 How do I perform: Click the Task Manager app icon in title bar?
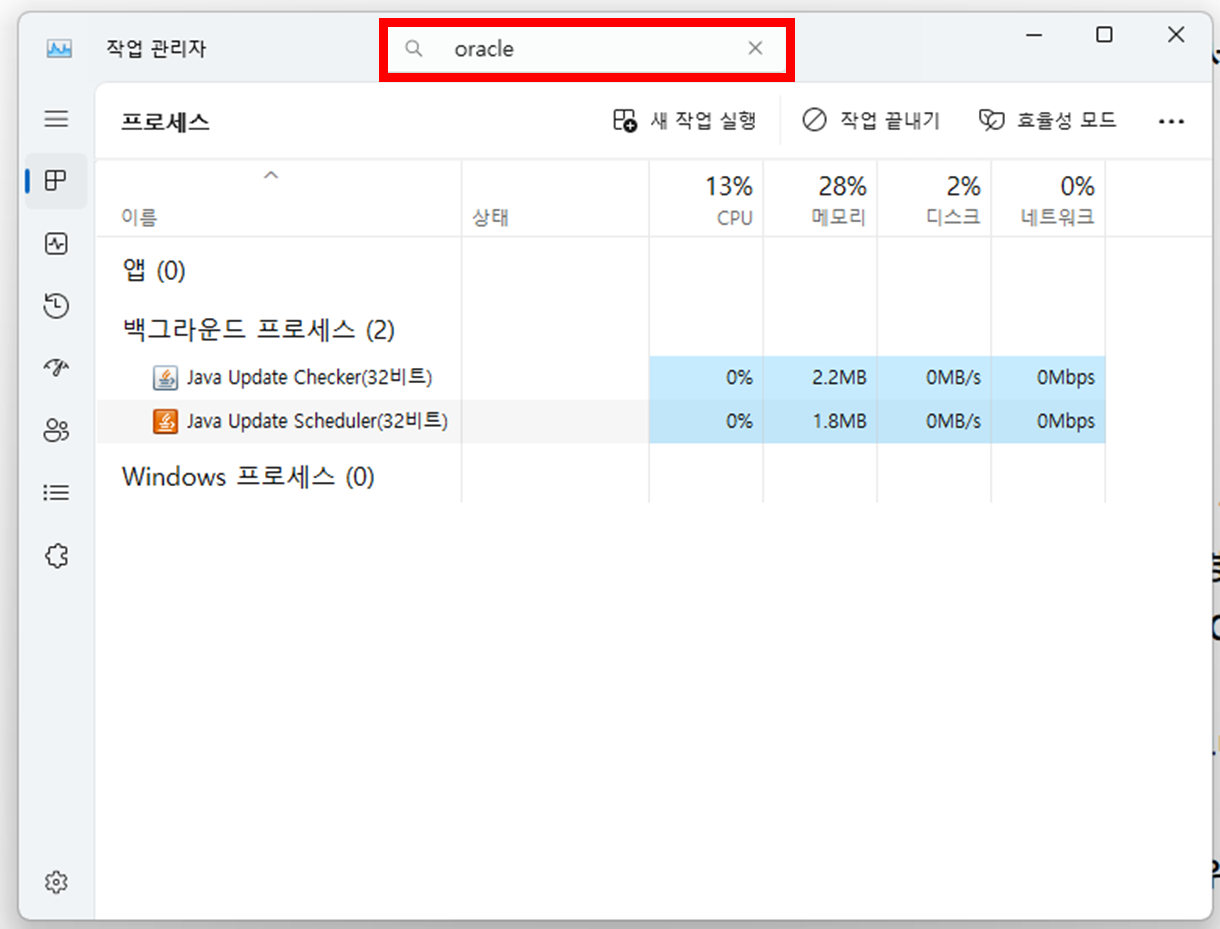point(59,48)
